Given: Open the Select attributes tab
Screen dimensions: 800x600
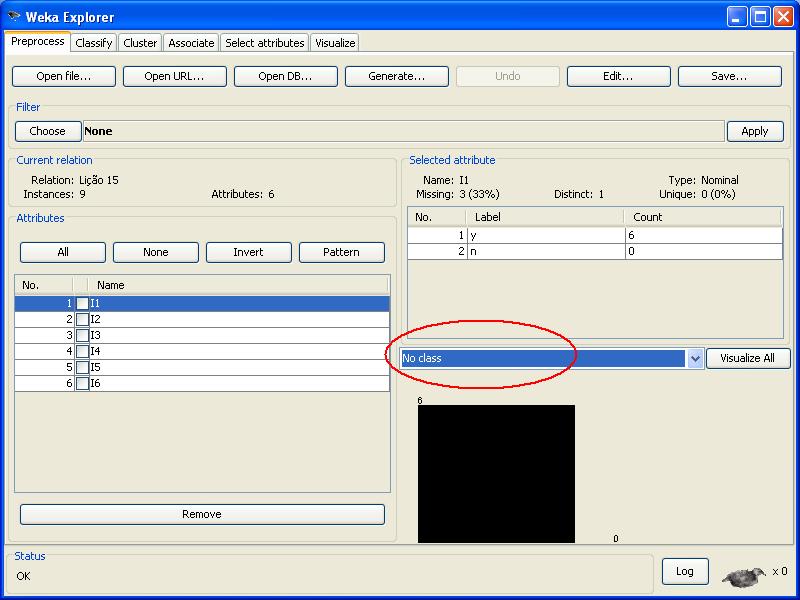Looking at the screenshot, I should (x=264, y=43).
